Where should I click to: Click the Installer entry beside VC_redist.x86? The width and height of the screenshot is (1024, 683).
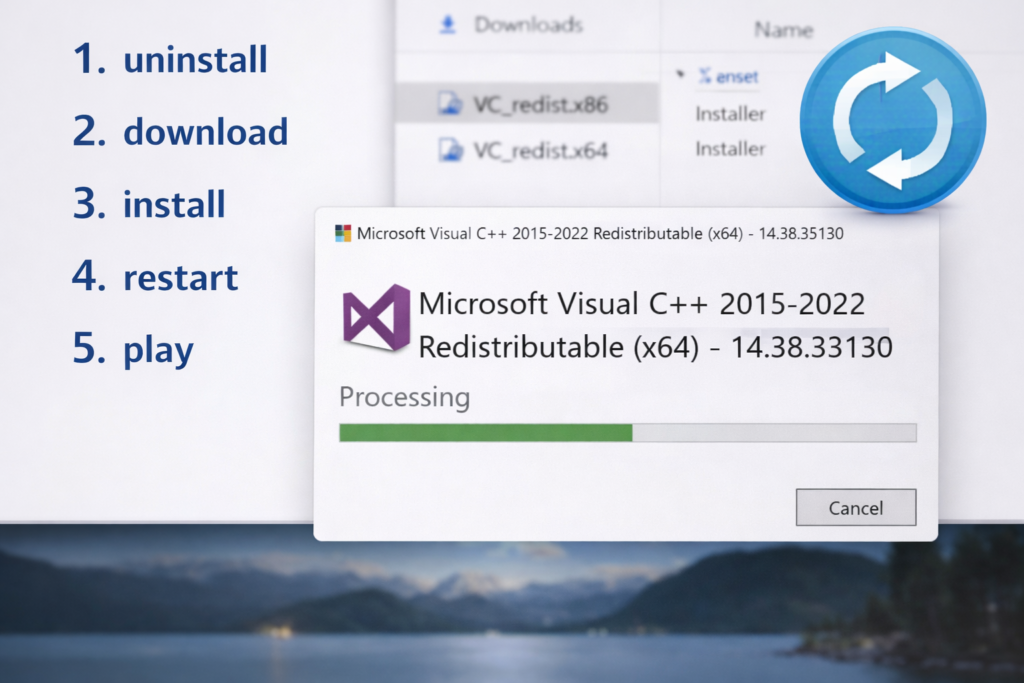pyautogui.click(x=730, y=114)
